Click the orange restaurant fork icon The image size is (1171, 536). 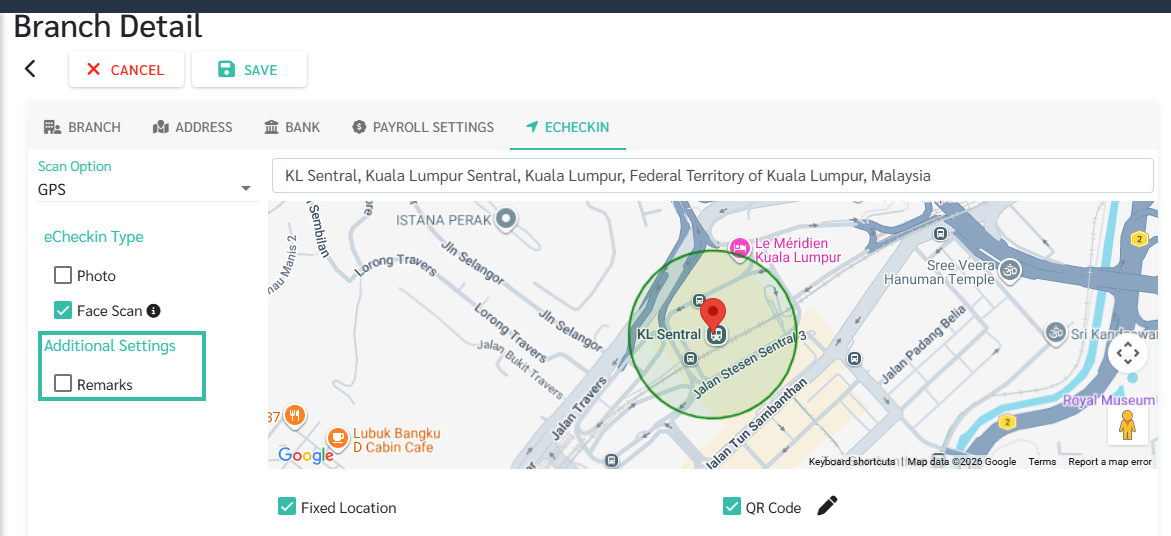coord(296,416)
